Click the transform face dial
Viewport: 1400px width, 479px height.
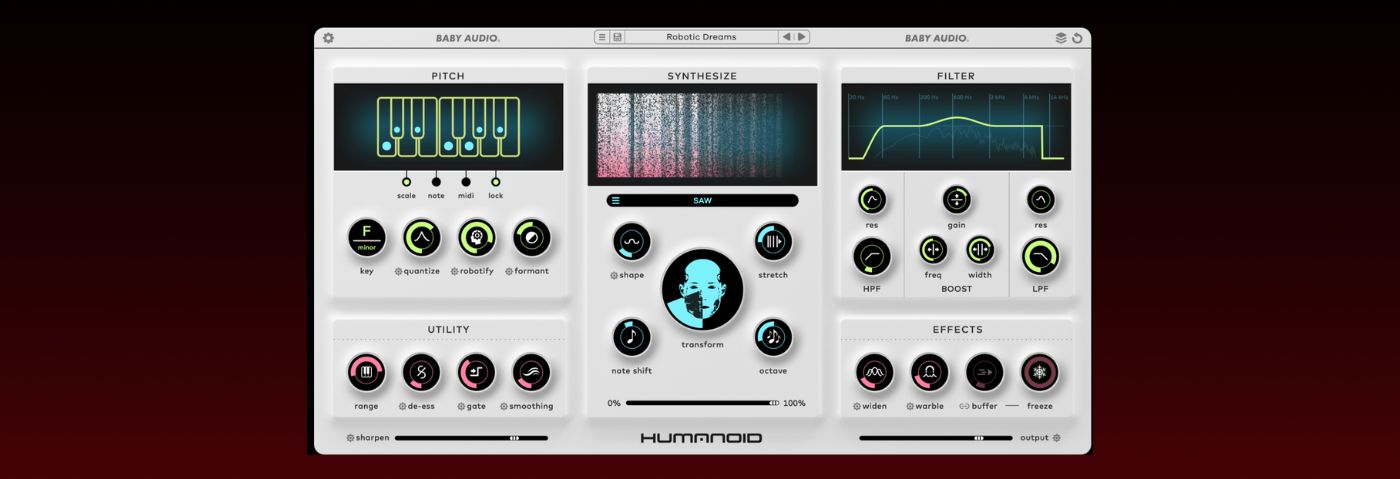point(702,290)
